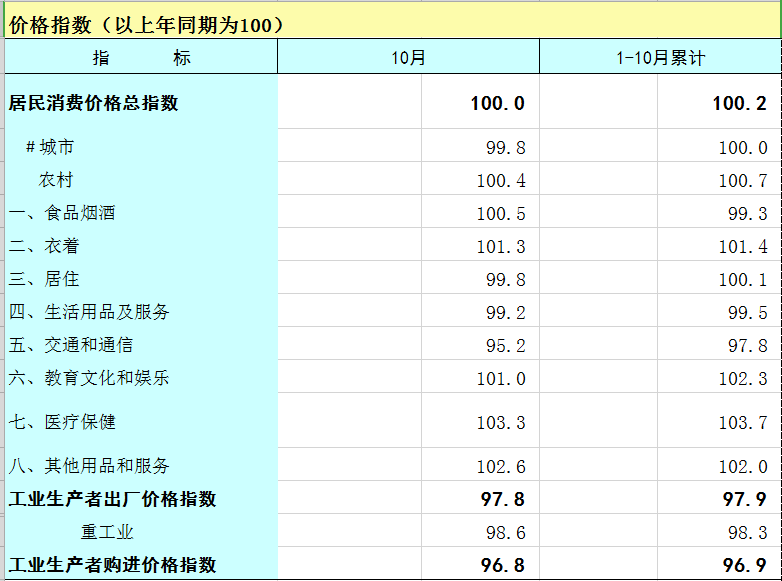Select the 农村 October value 100.4
782x581 pixels.
pyautogui.click(x=500, y=181)
